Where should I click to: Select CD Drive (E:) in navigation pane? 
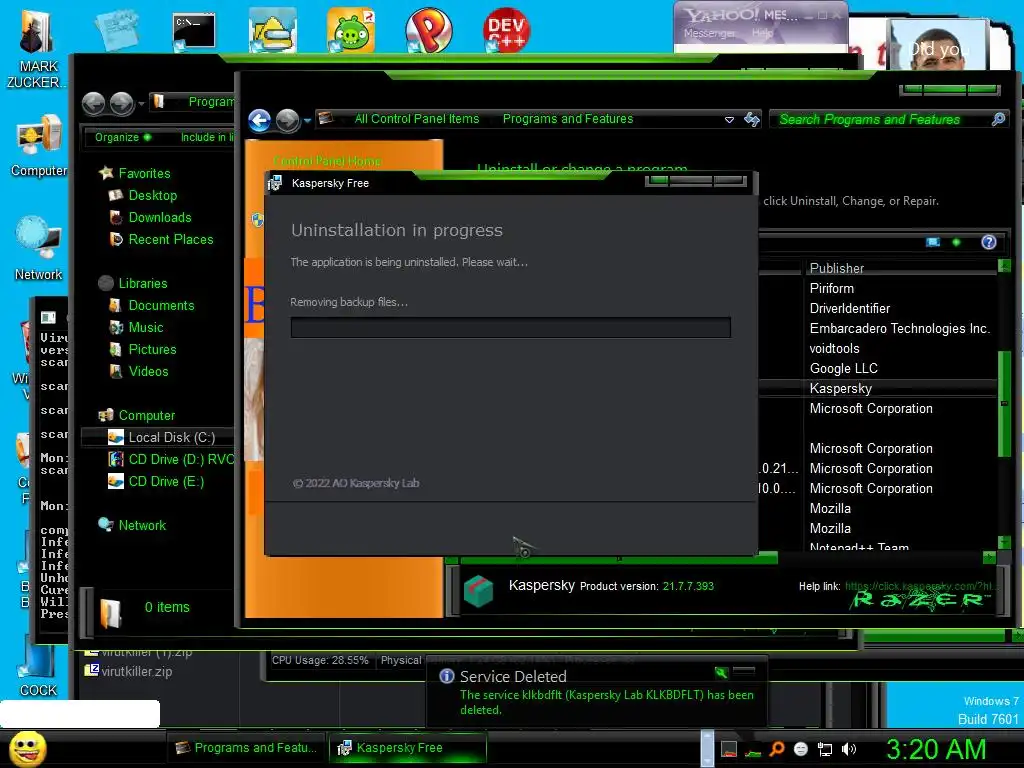pos(166,481)
